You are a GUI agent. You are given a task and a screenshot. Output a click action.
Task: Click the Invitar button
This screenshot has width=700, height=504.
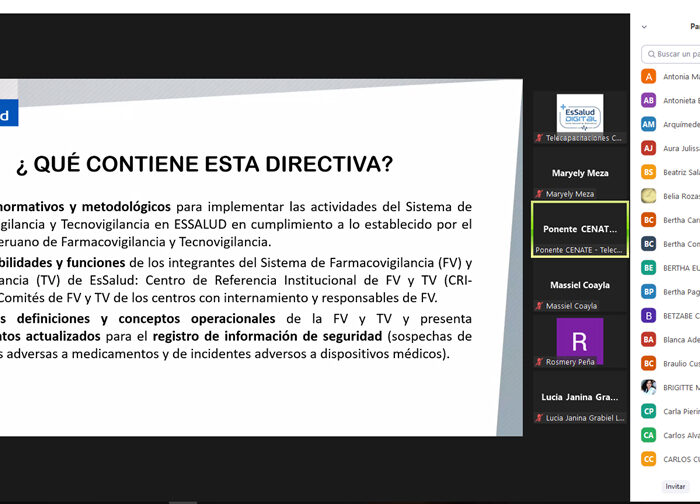coord(675,487)
